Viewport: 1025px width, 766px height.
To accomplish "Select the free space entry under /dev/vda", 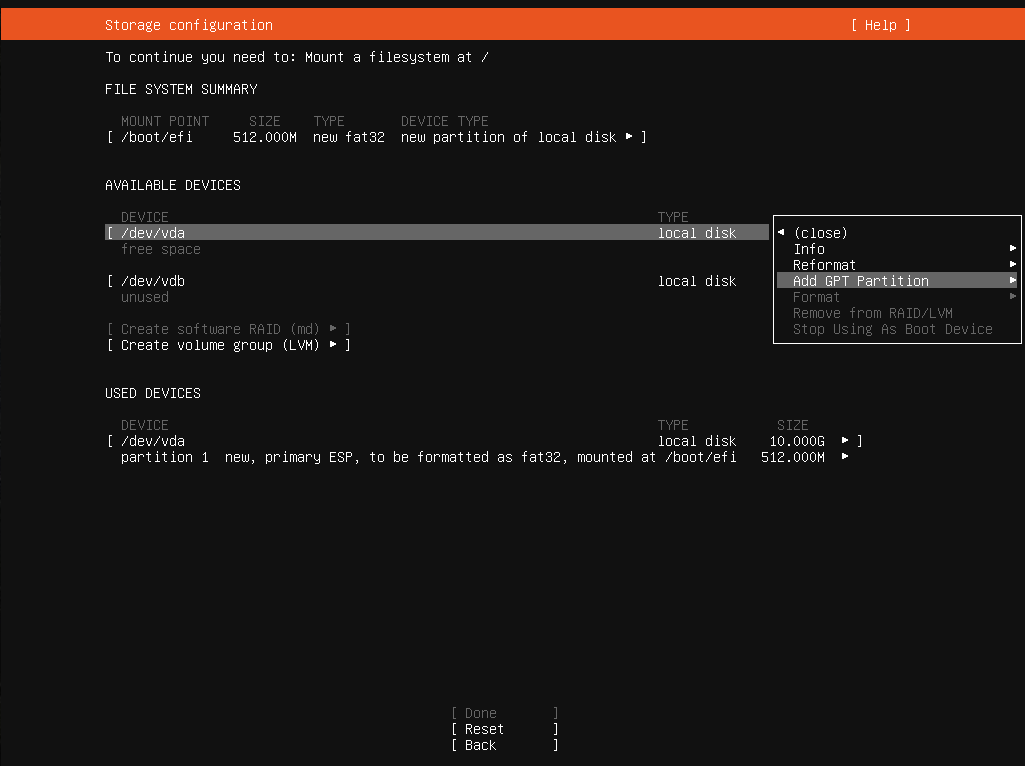I will (x=160, y=249).
